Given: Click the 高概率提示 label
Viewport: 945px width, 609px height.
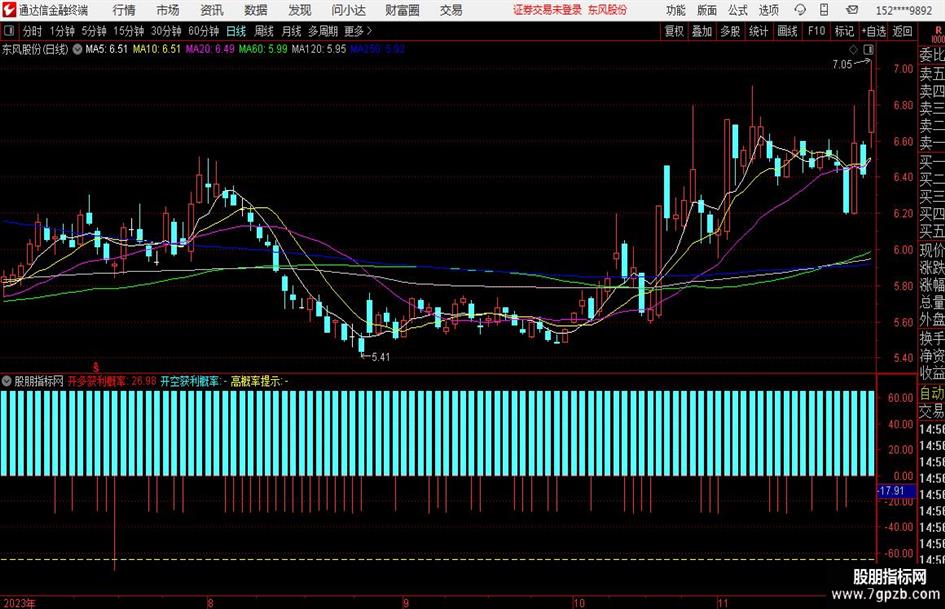Looking at the screenshot, I should coord(259,381).
